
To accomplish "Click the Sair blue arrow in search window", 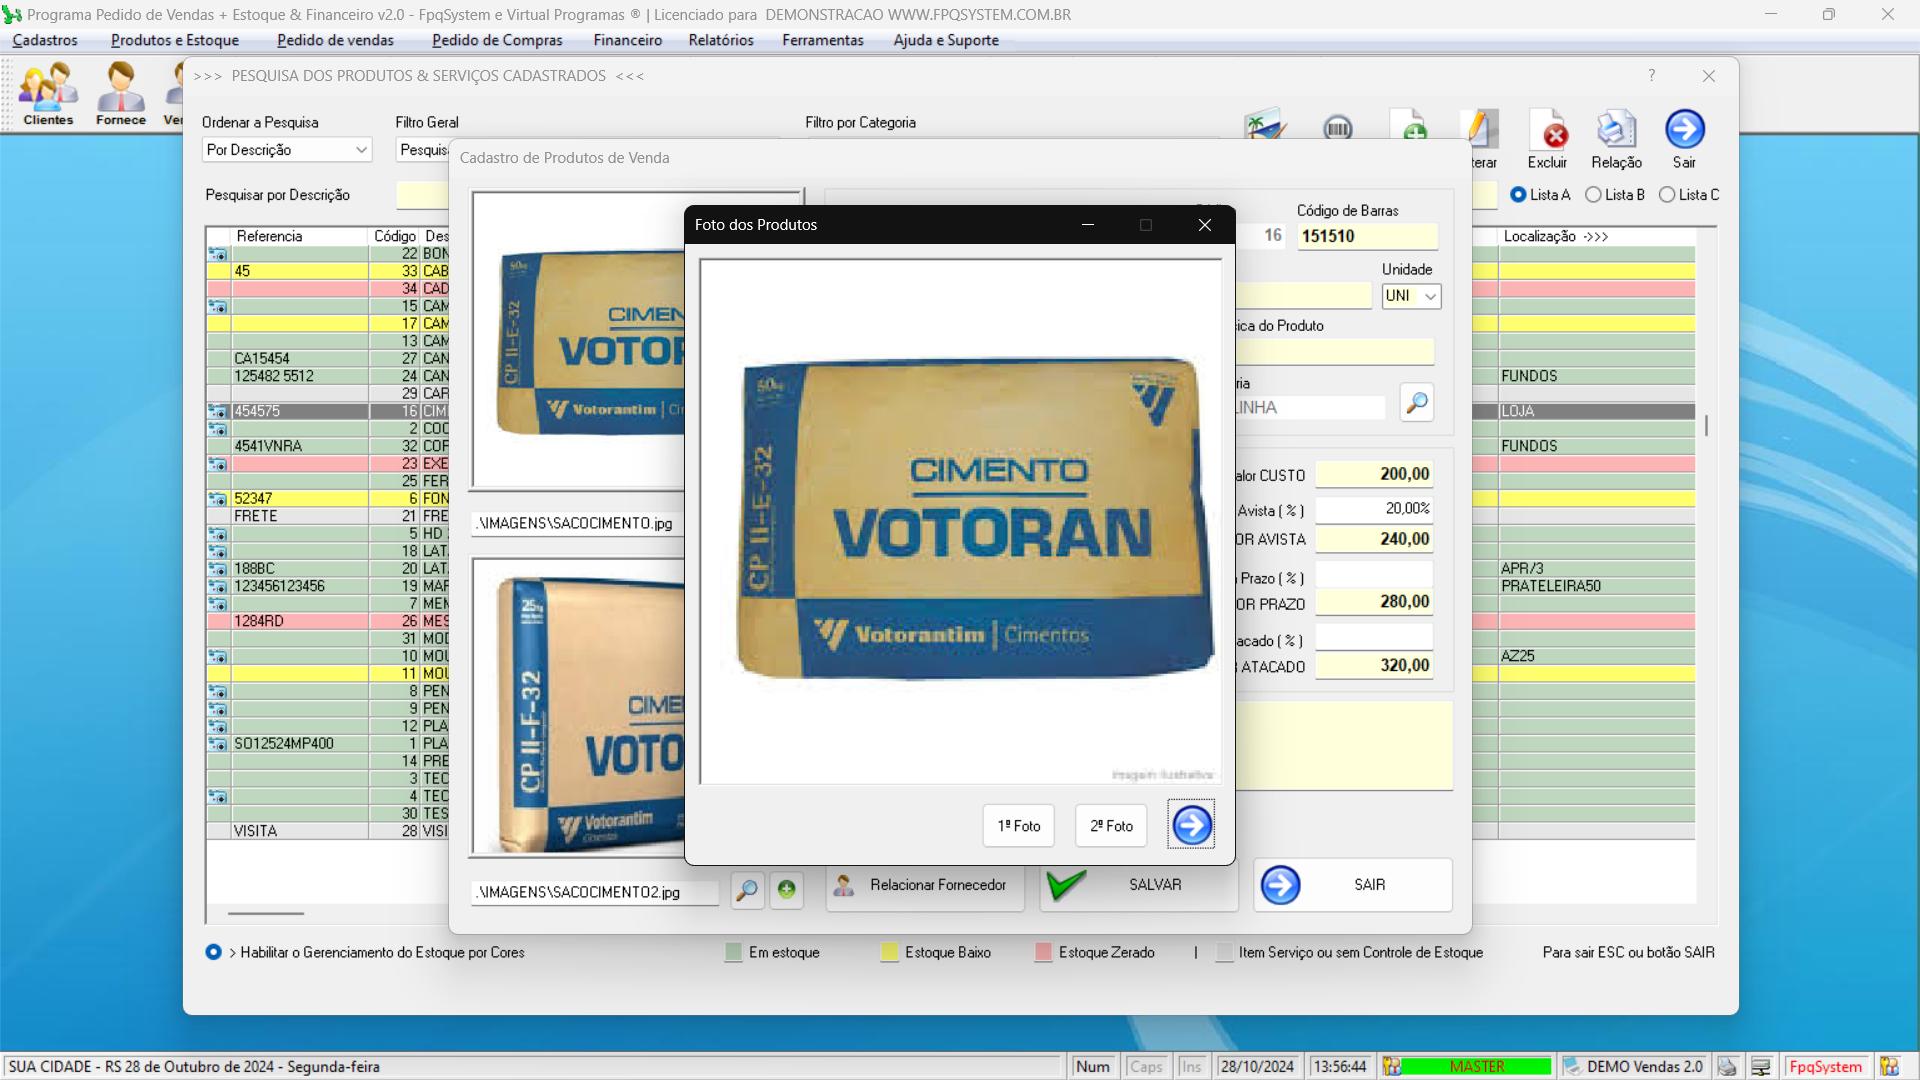I will tap(1685, 129).
